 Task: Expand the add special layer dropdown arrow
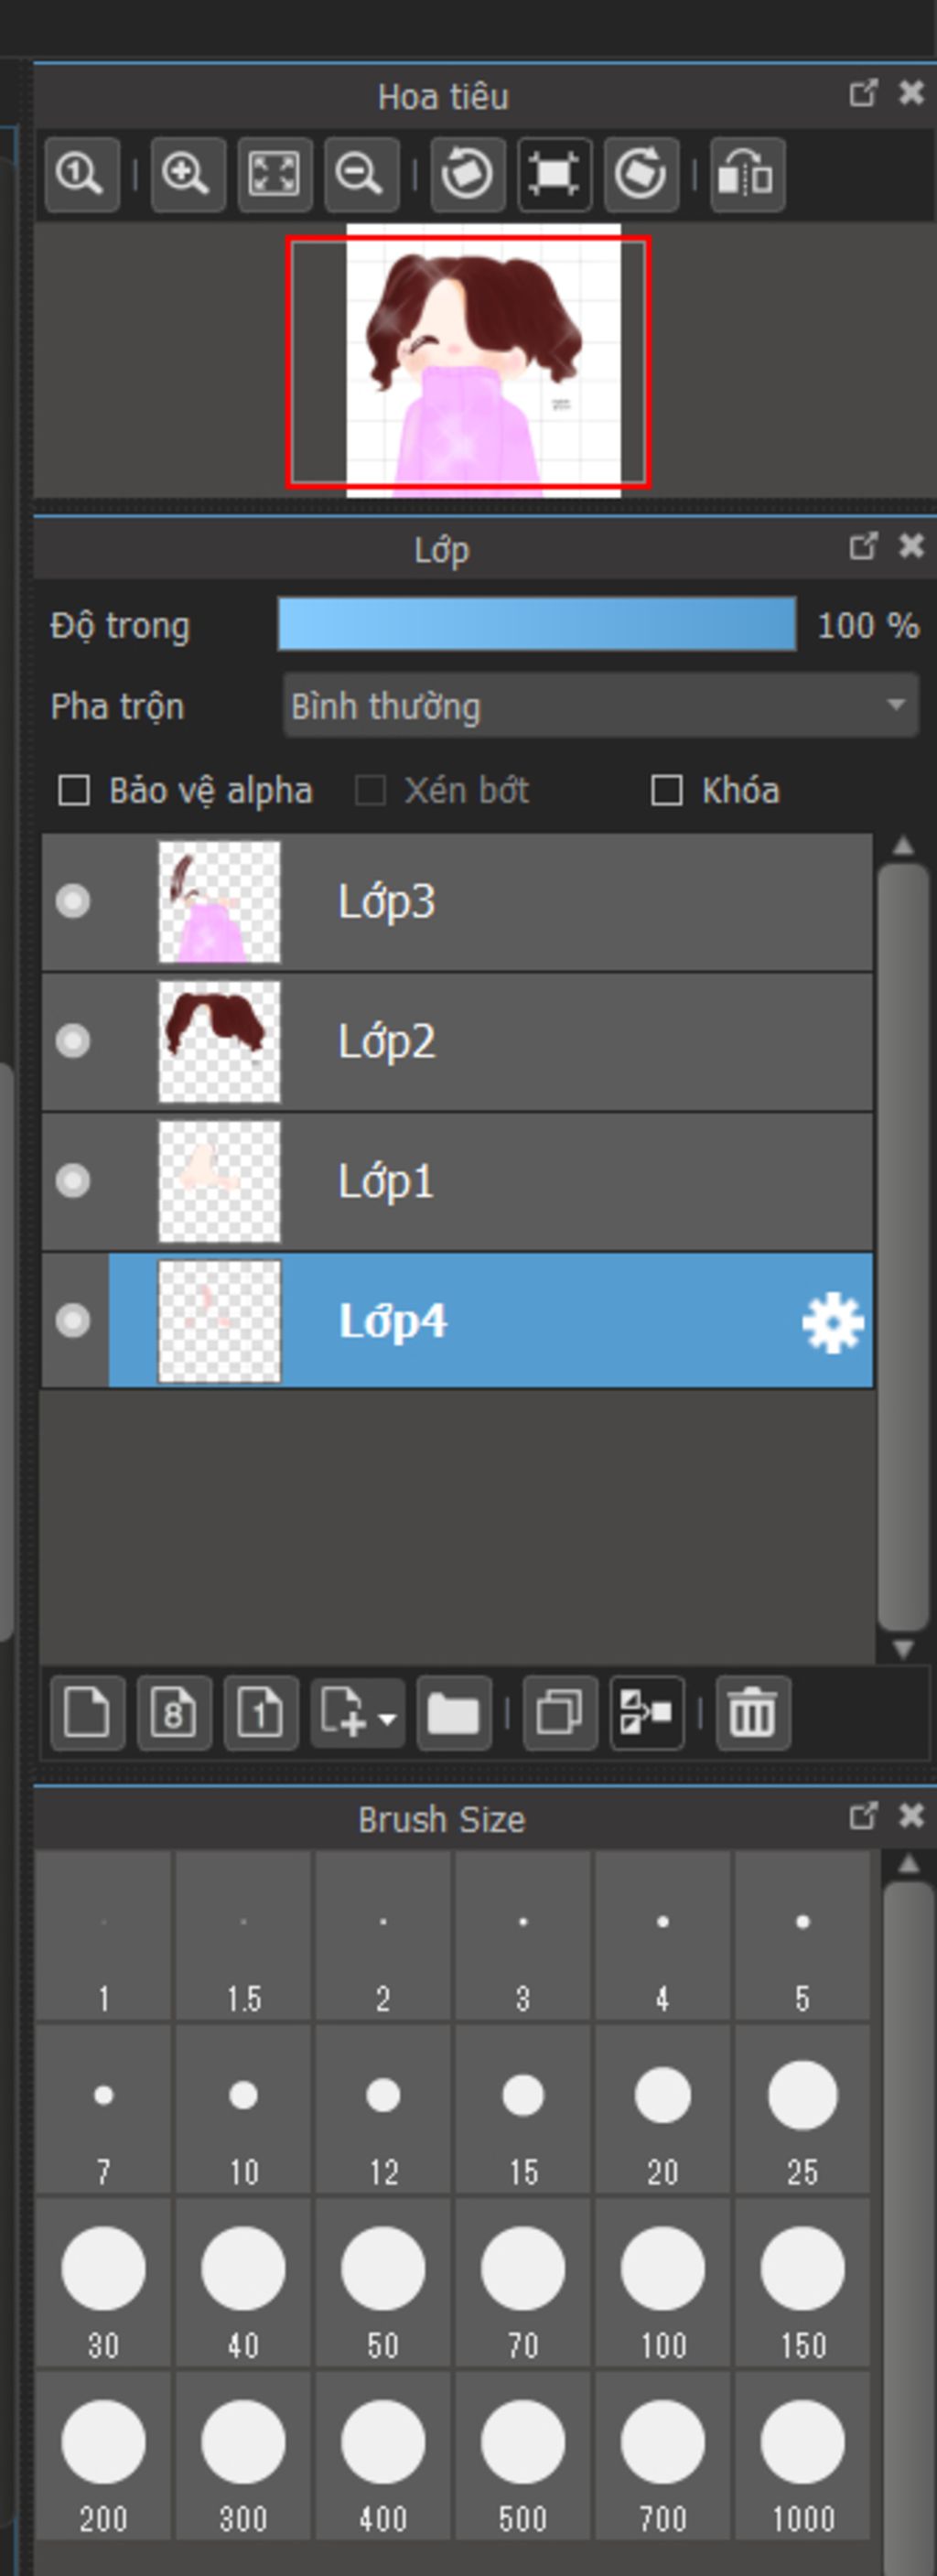[x=387, y=1718]
